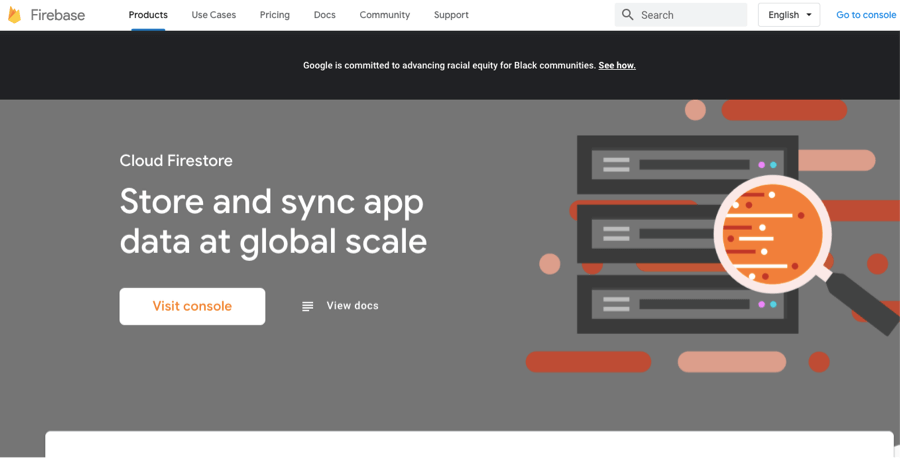Image resolution: width=900 pixels, height=458 pixels.
Task: Open the Products menu
Action: click(148, 15)
